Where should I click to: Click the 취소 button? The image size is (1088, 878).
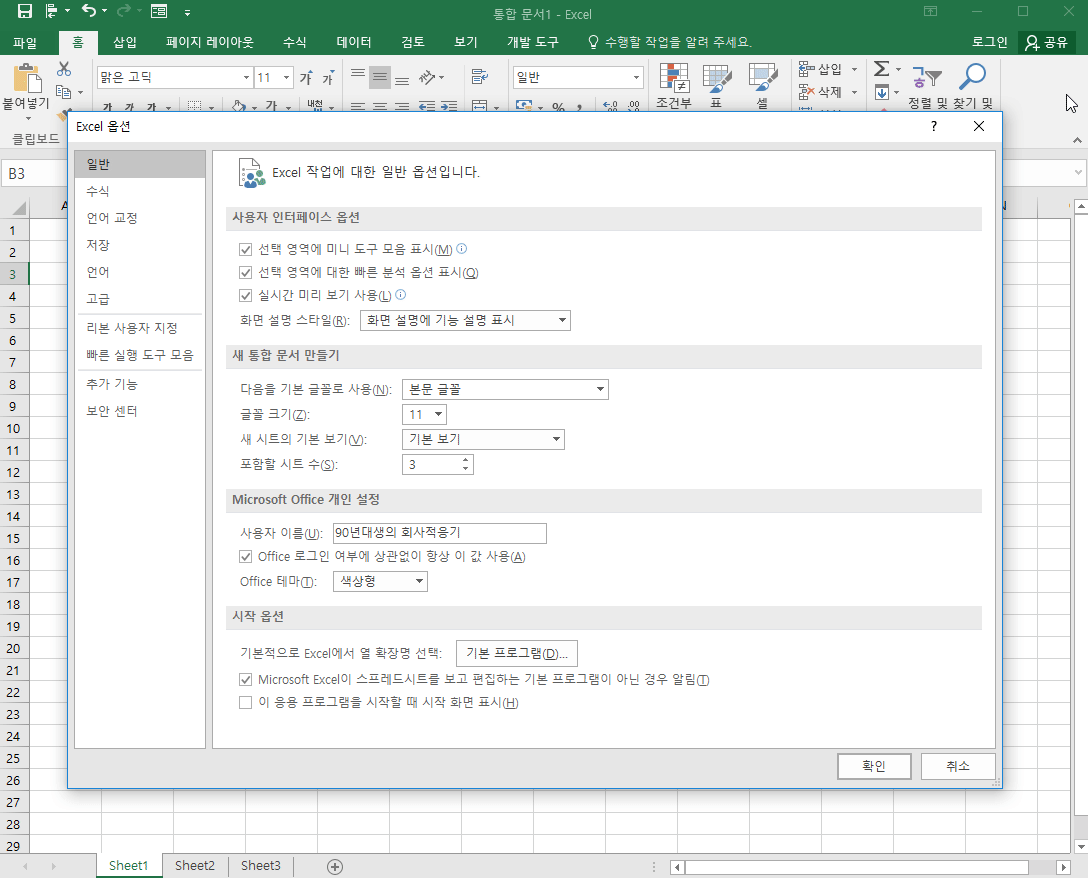[958, 766]
